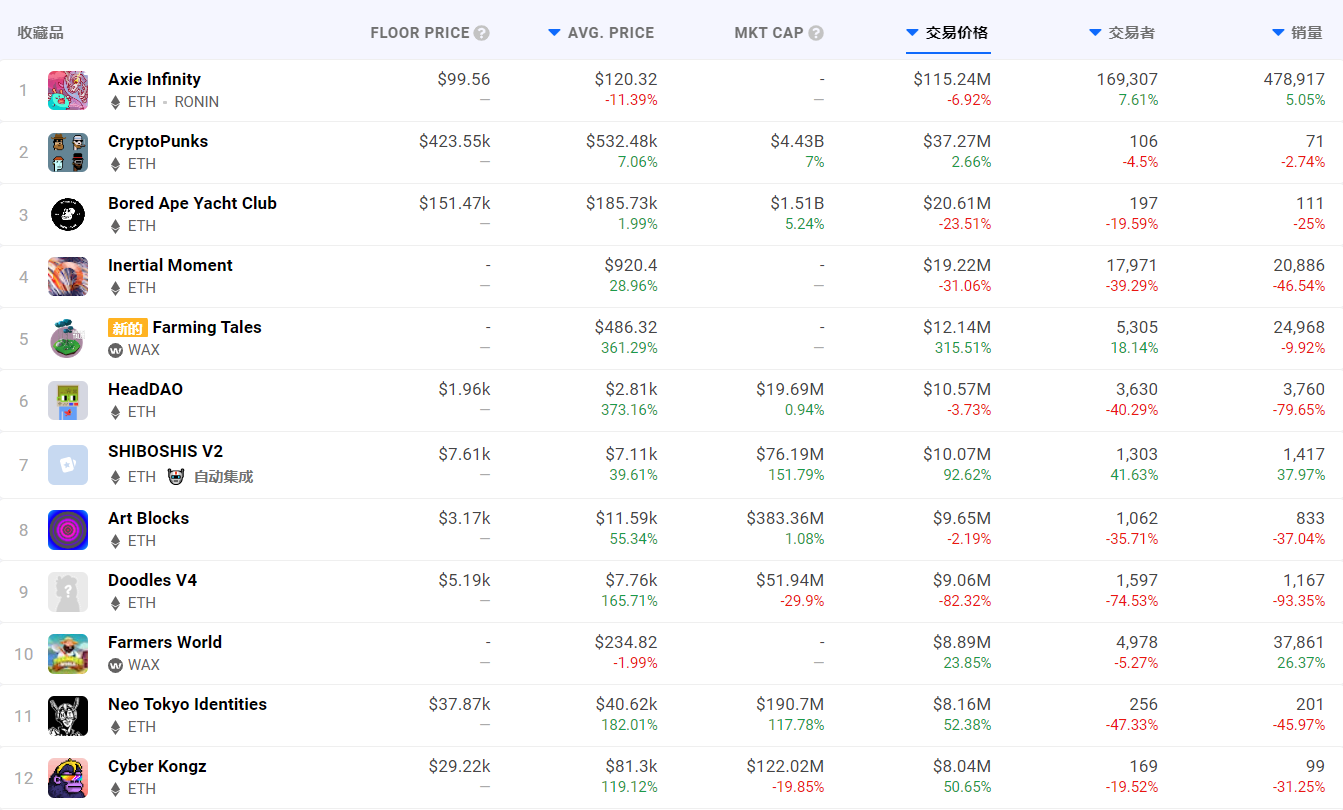Sort by 交易者 column
This screenshot has height=810, width=1343.
point(1122,33)
